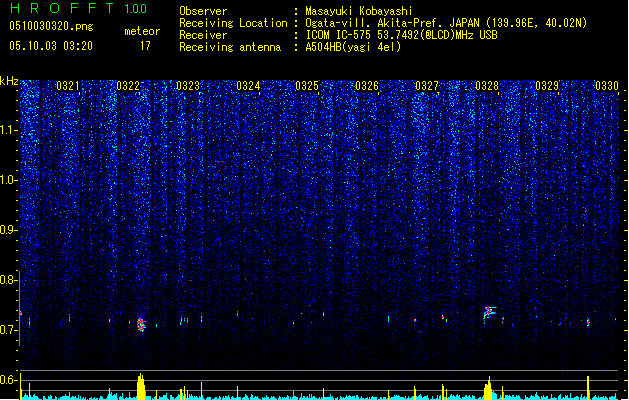Click the curved meteor echo near 0328
The image size is (629, 400).
tap(489, 313)
